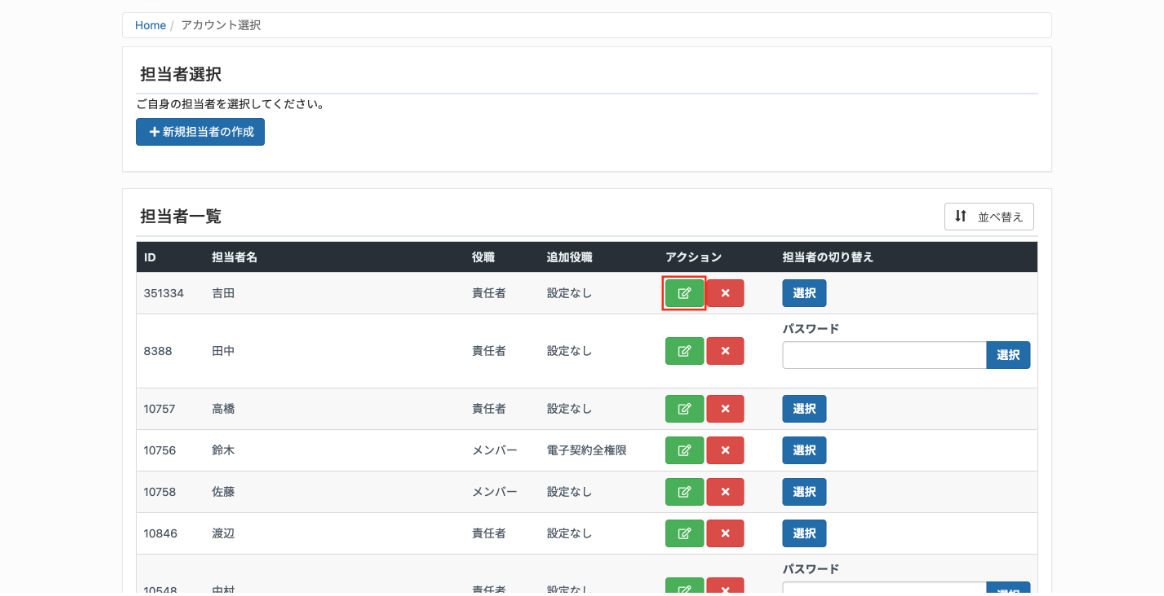Screen dimensions: 1164x596
Task: Select the 鈴木 account
Action: pyautogui.click(x=804, y=451)
